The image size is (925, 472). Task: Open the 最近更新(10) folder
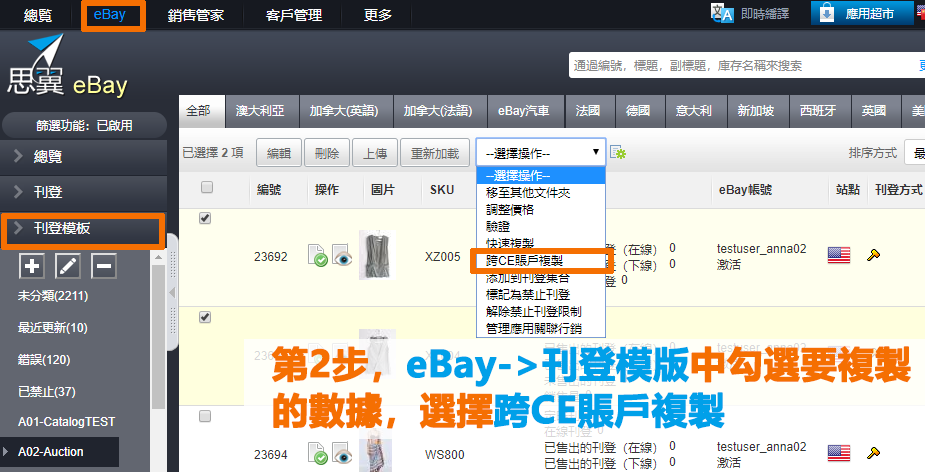tap(53, 327)
